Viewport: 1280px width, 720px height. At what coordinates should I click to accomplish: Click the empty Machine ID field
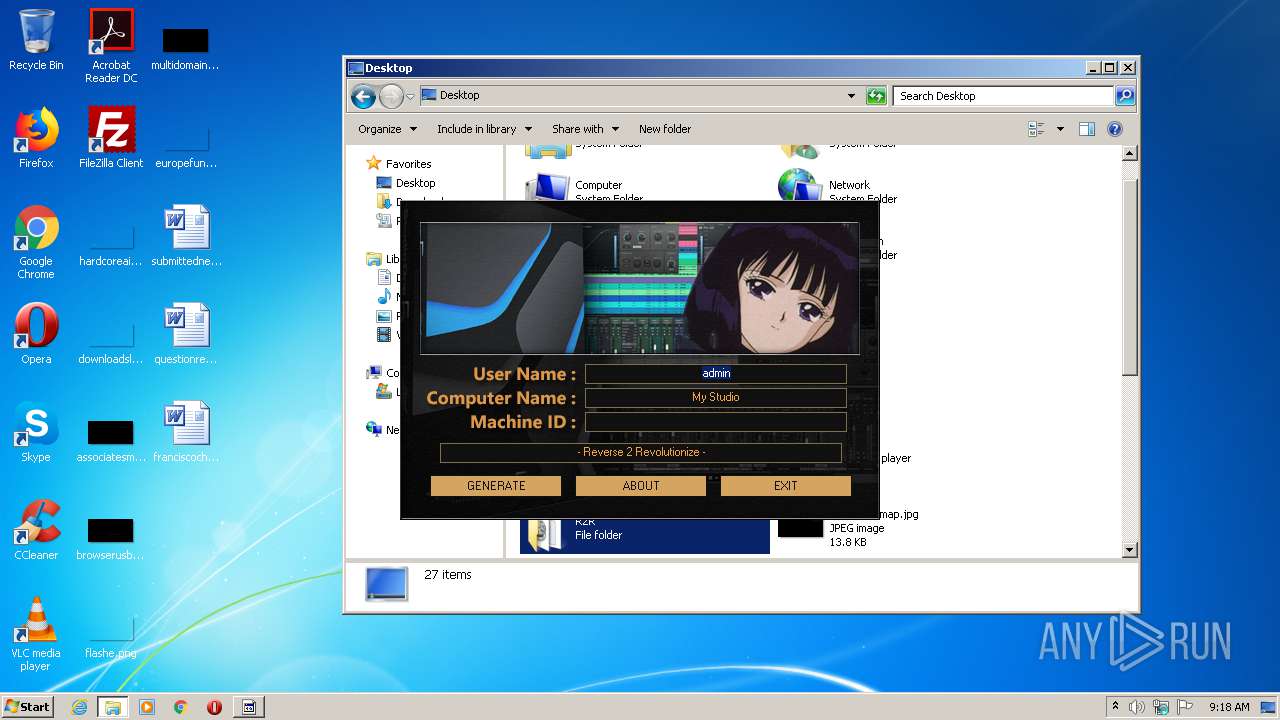pos(716,422)
